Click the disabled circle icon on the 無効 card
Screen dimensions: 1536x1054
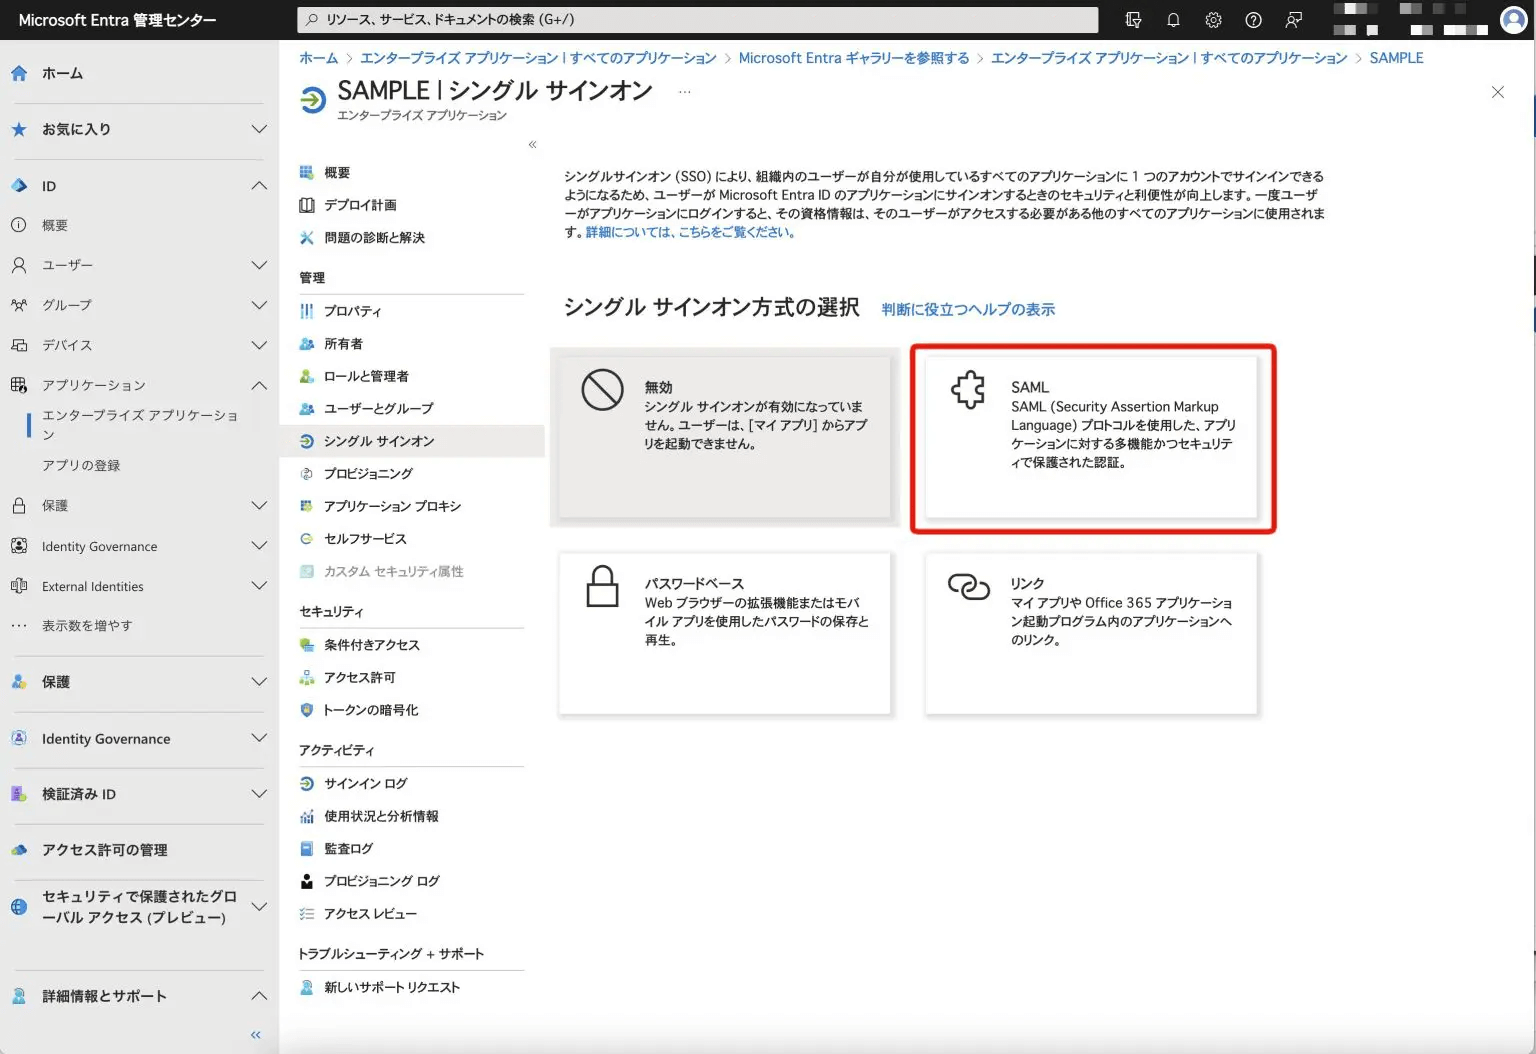pyautogui.click(x=602, y=389)
